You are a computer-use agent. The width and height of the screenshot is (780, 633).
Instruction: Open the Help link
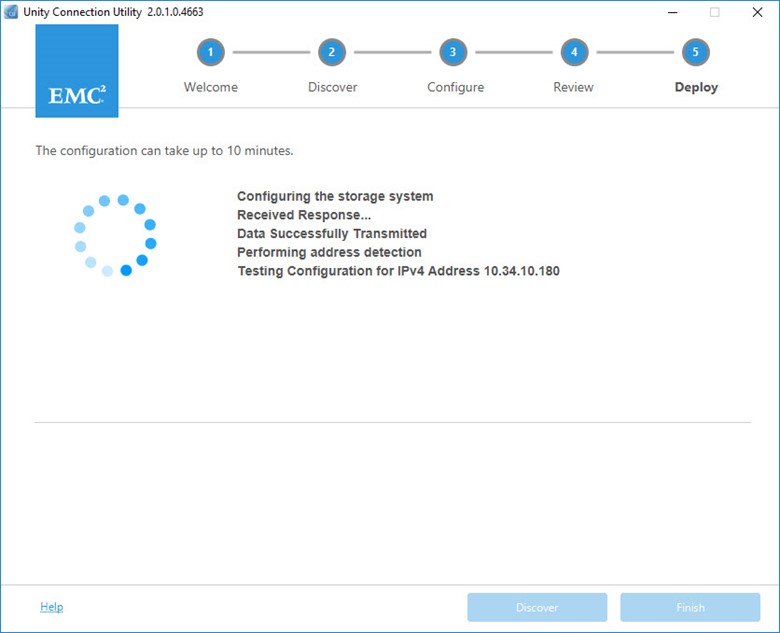pyautogui.click(x=52, y=607)
